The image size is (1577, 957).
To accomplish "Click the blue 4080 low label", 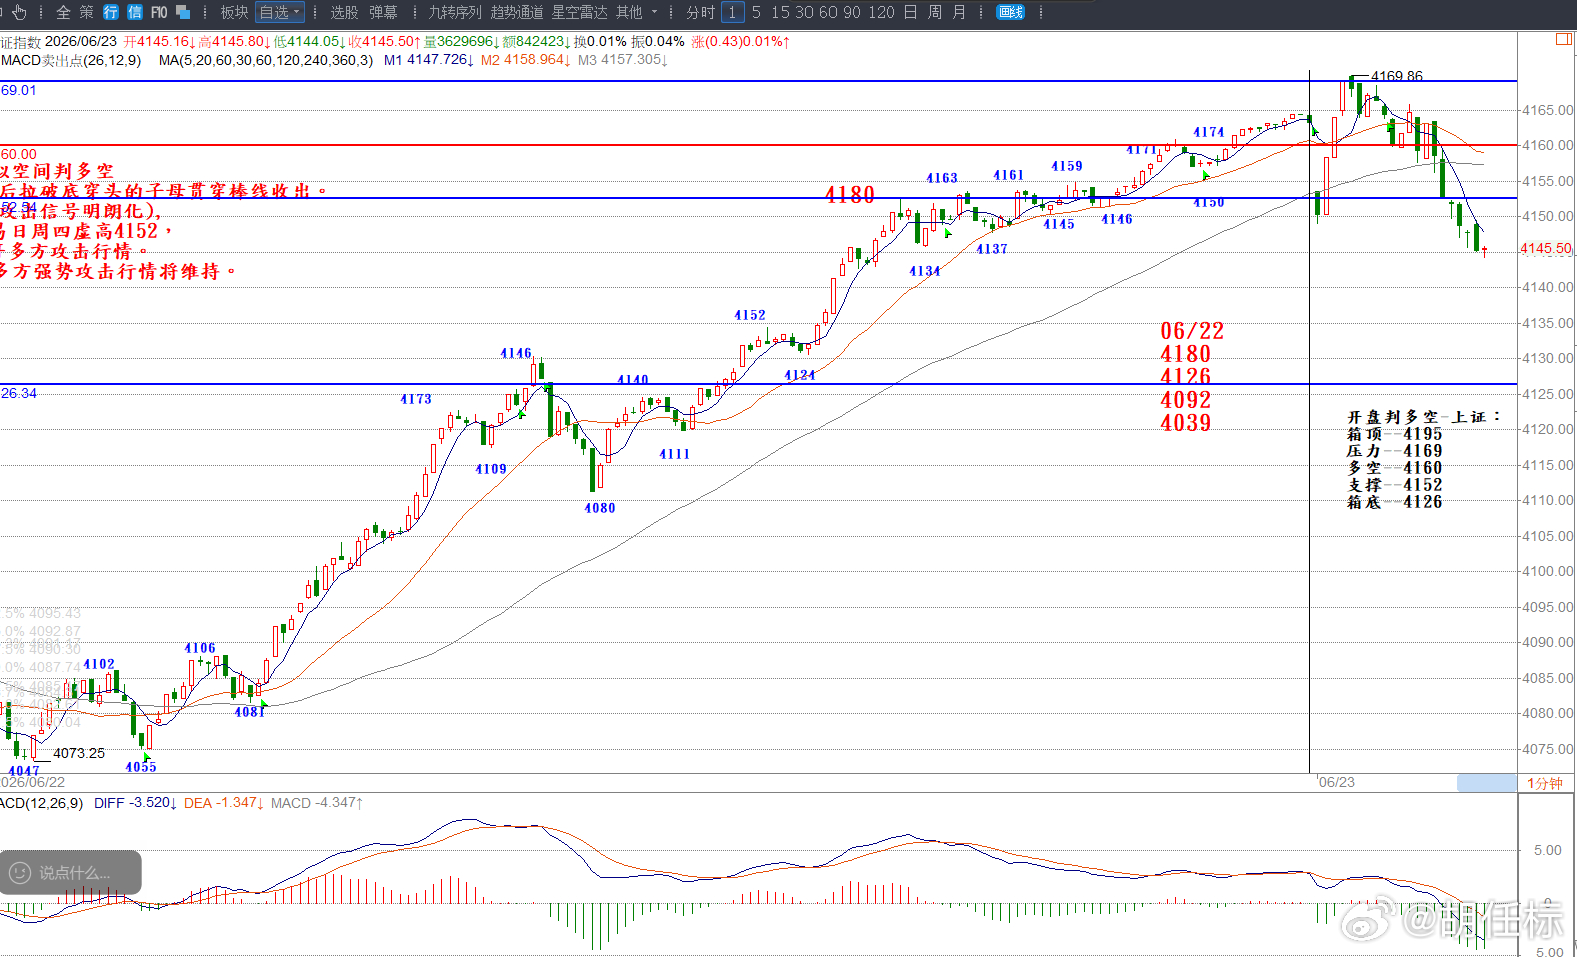I will tap(600, 508).
